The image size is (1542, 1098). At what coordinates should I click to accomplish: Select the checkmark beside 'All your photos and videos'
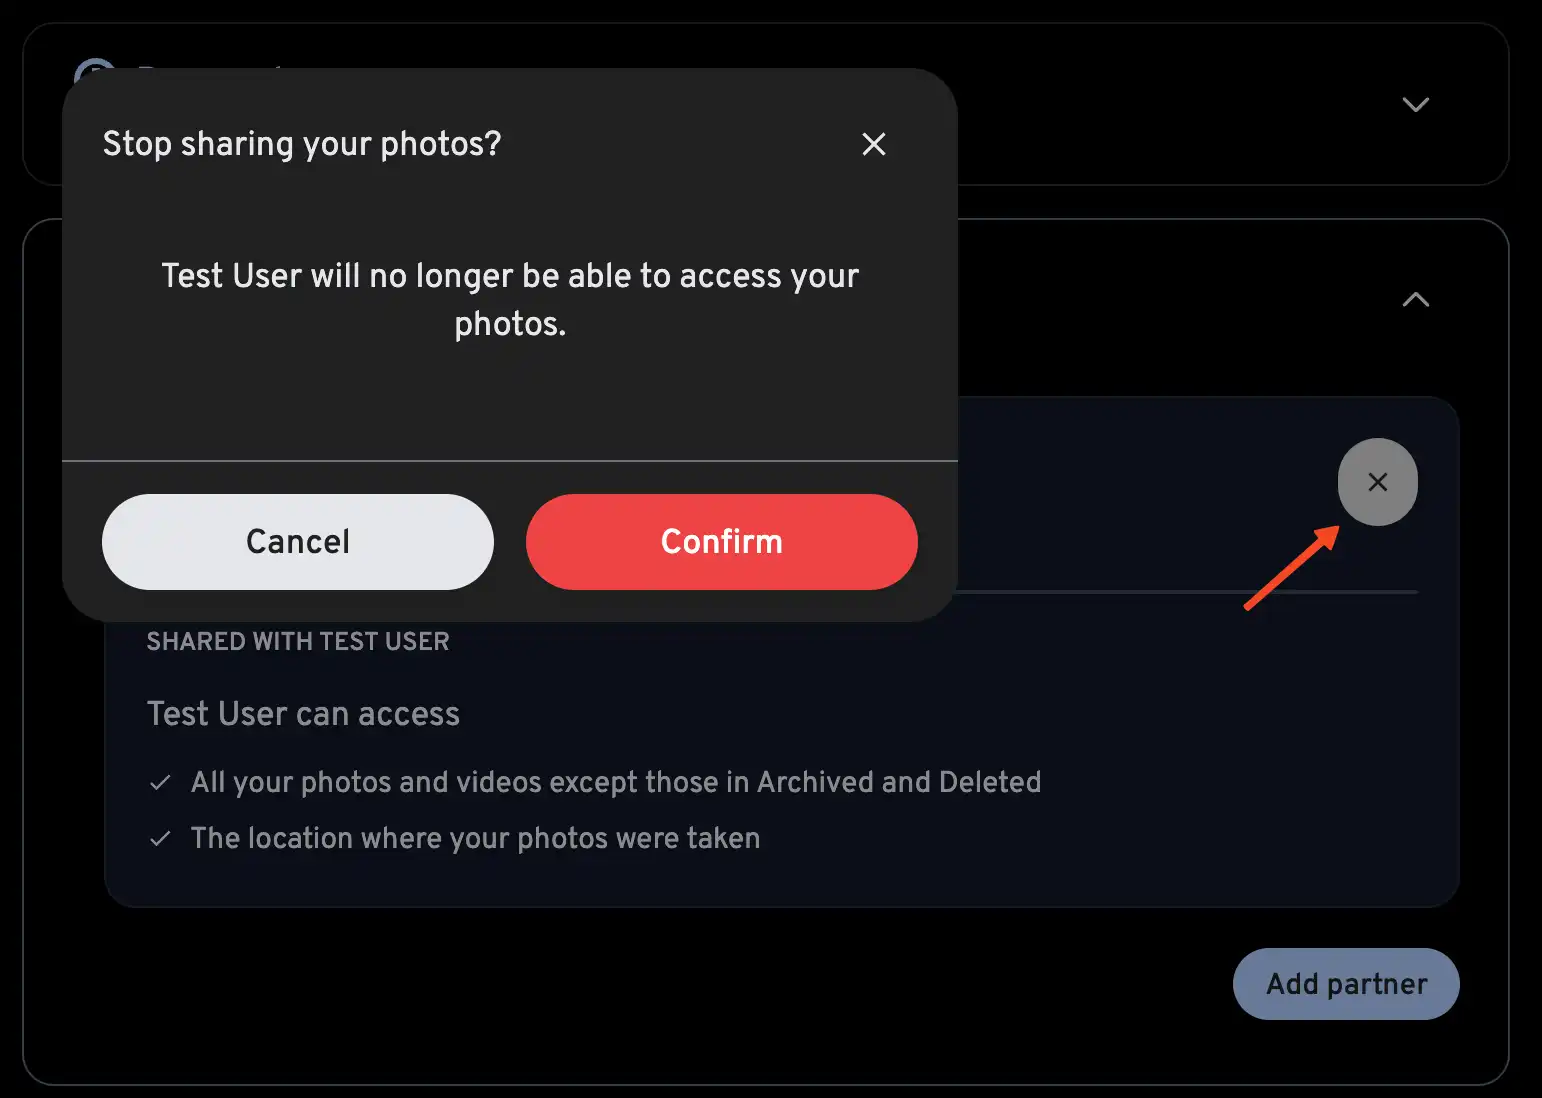pos(161,782)
